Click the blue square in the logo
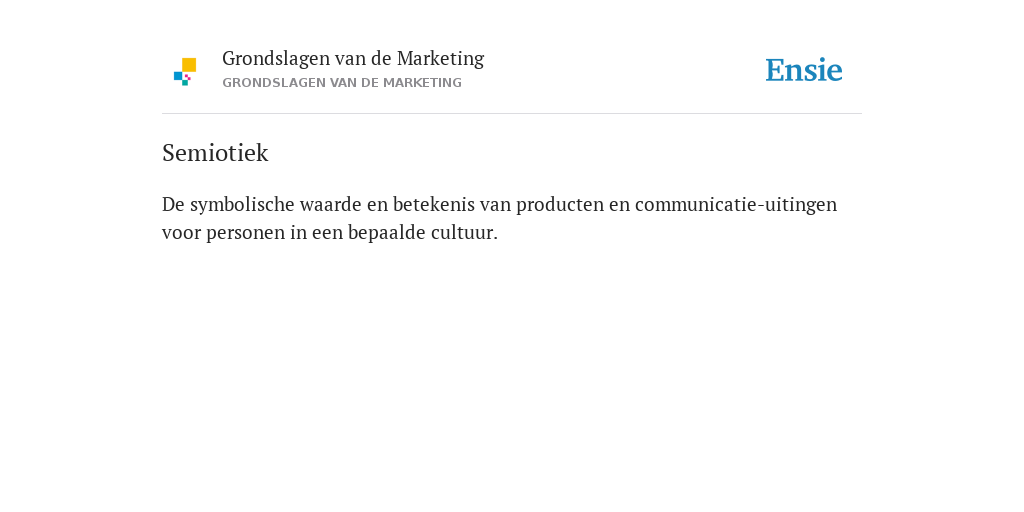Screen dimensions: 1024x512 tap(178, 76)
